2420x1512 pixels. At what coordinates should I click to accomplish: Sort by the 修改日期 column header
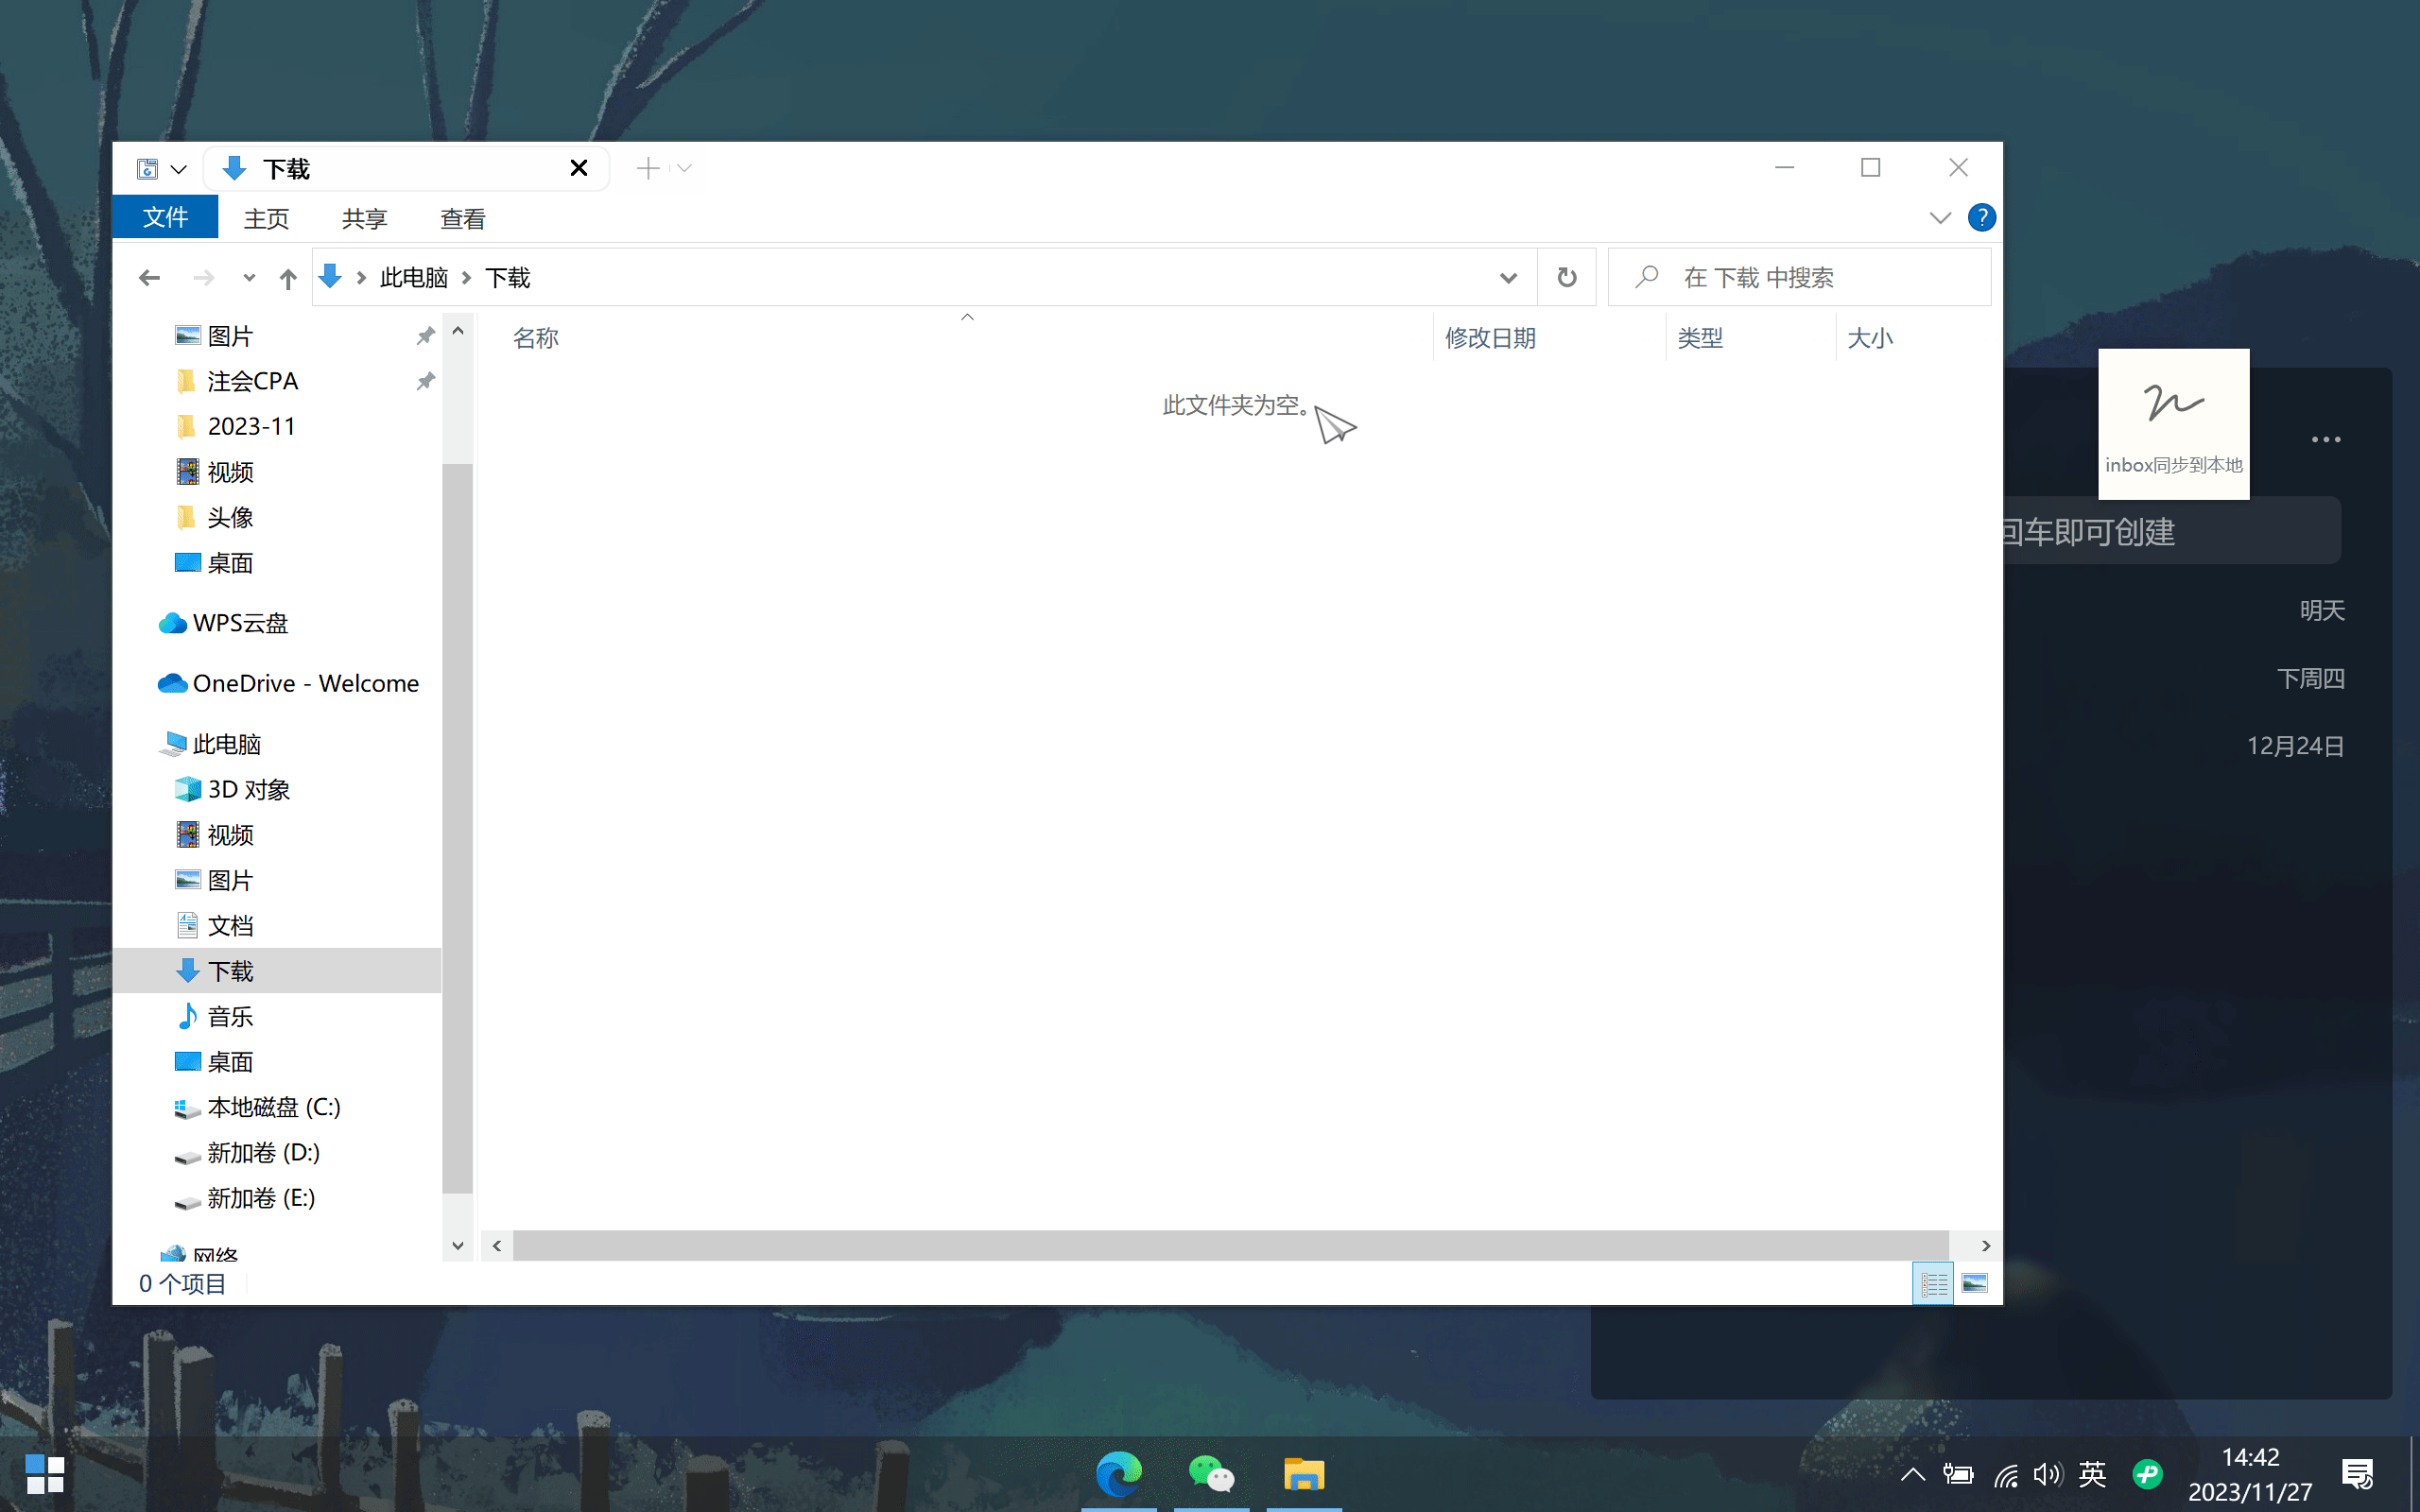tap(1490, 338)
